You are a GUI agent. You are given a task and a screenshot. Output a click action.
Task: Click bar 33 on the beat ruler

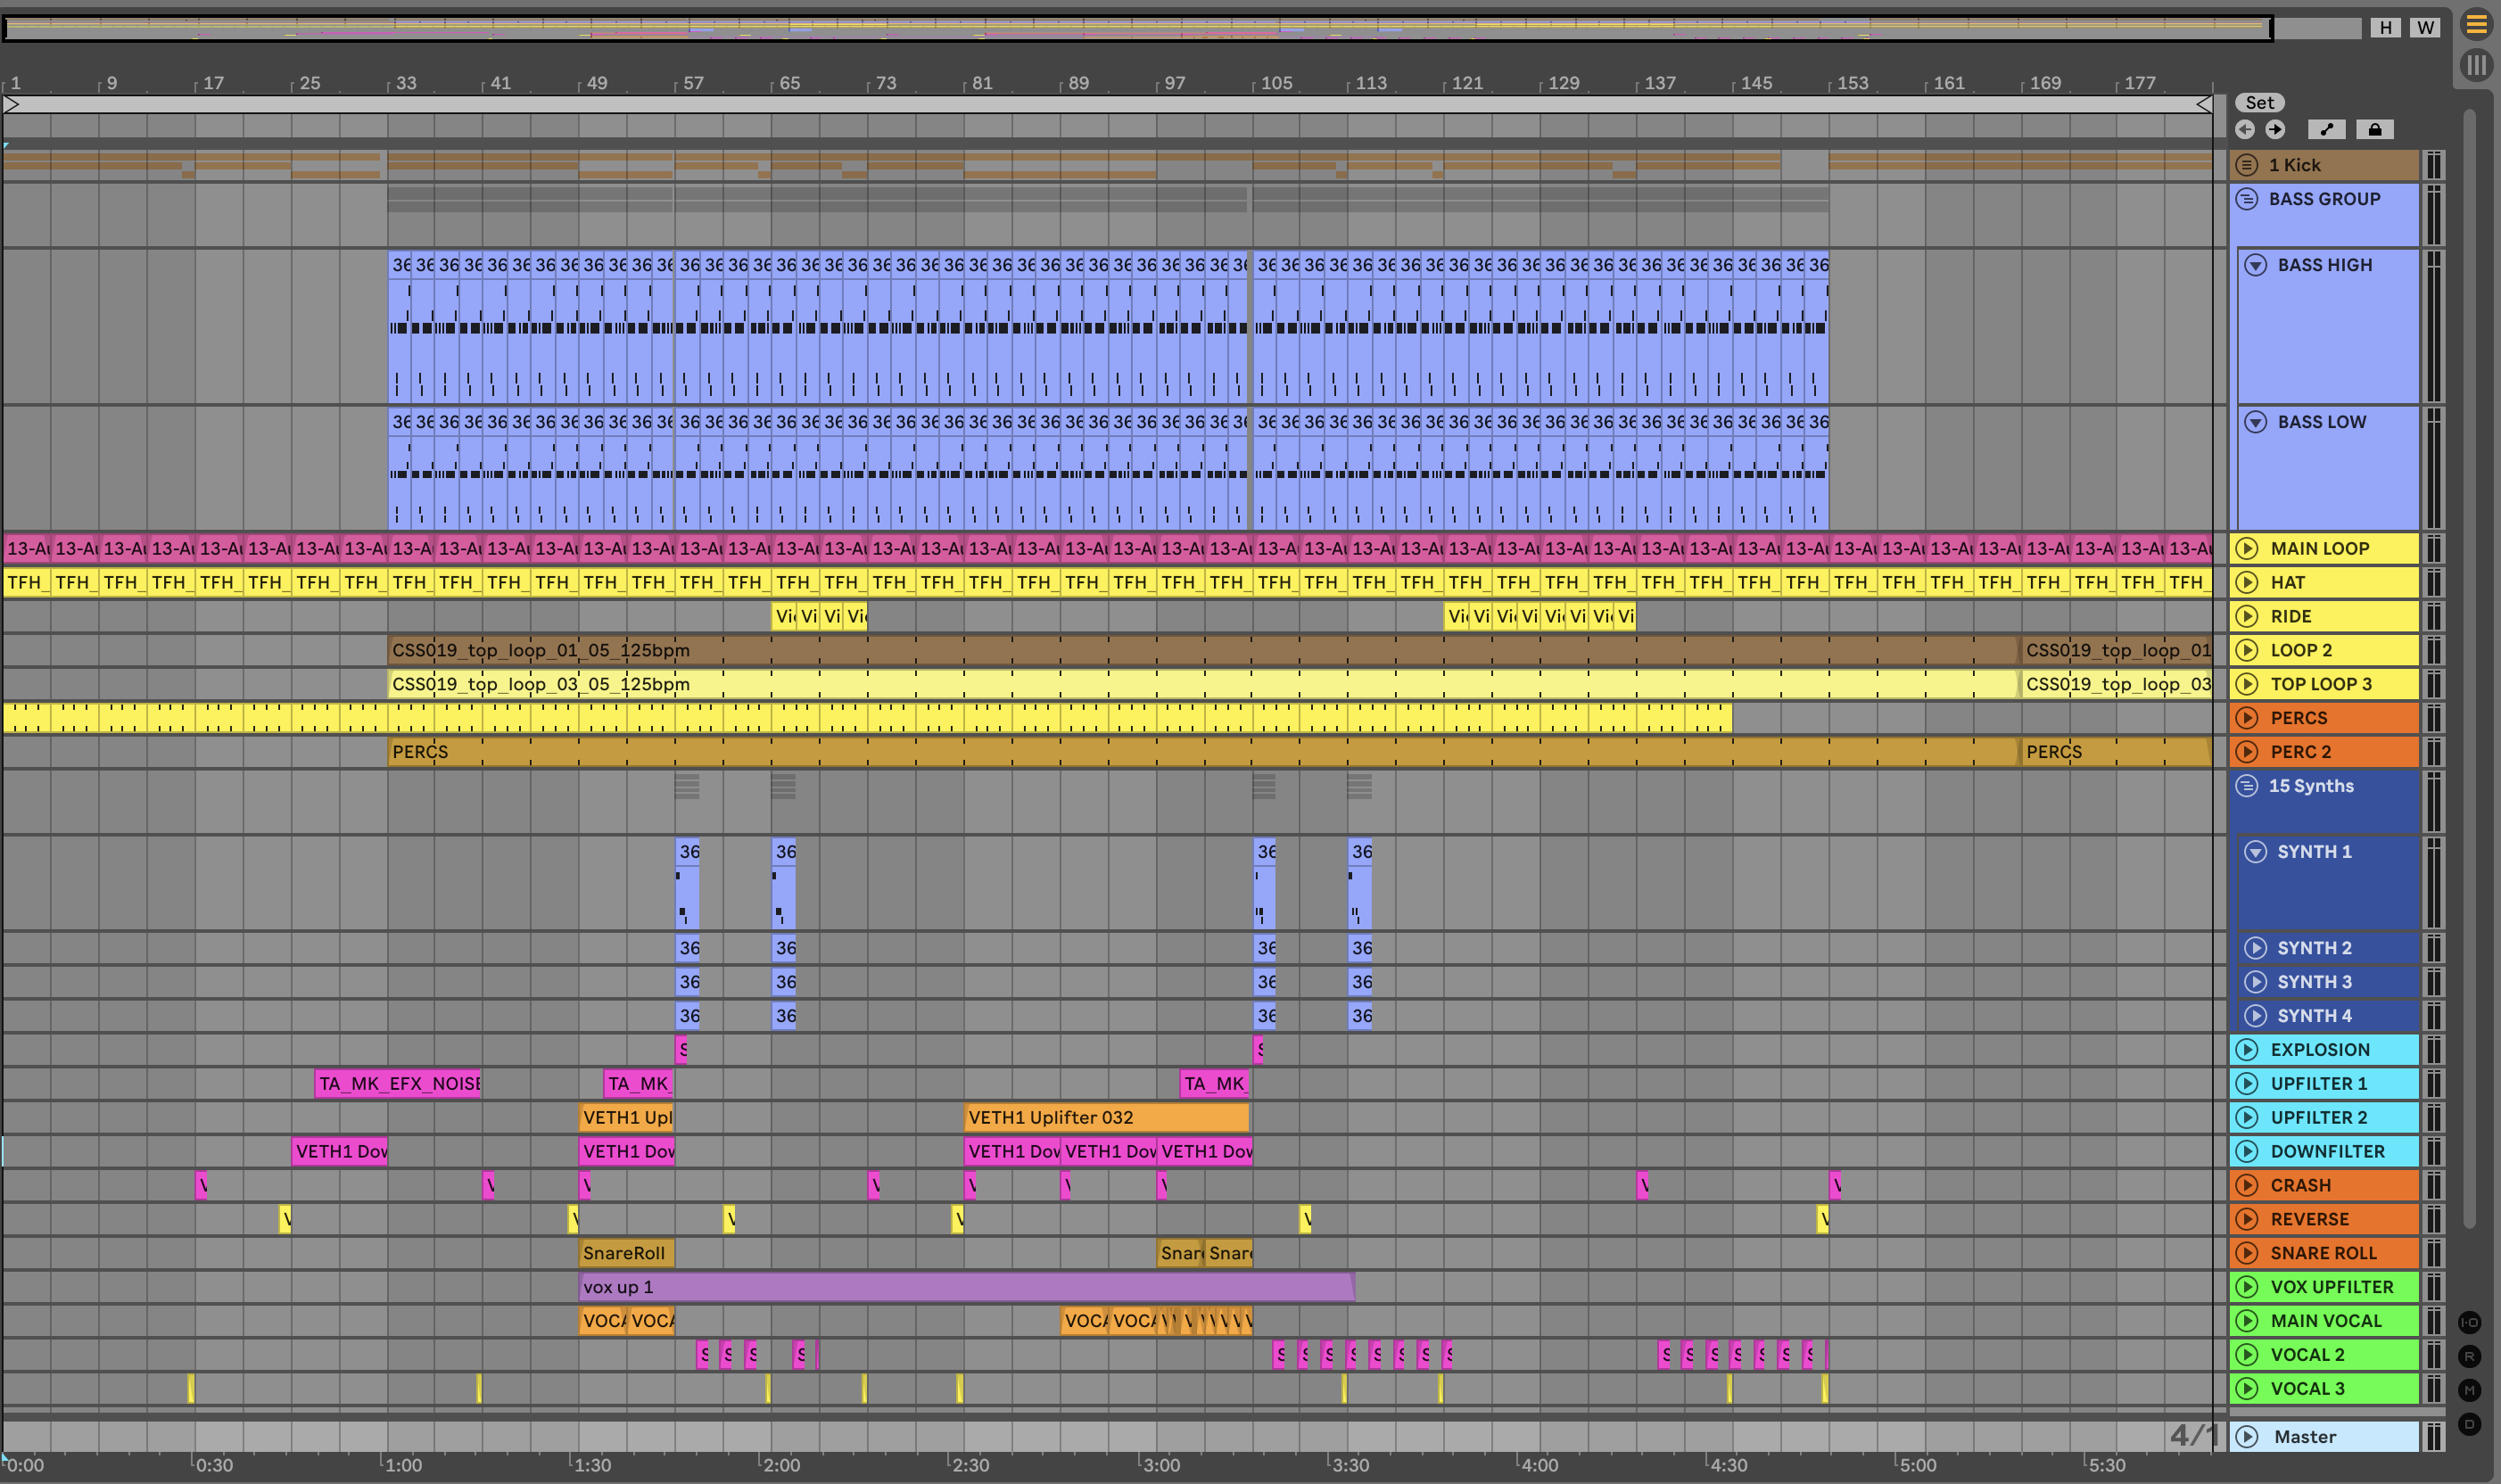click(406, 83)
